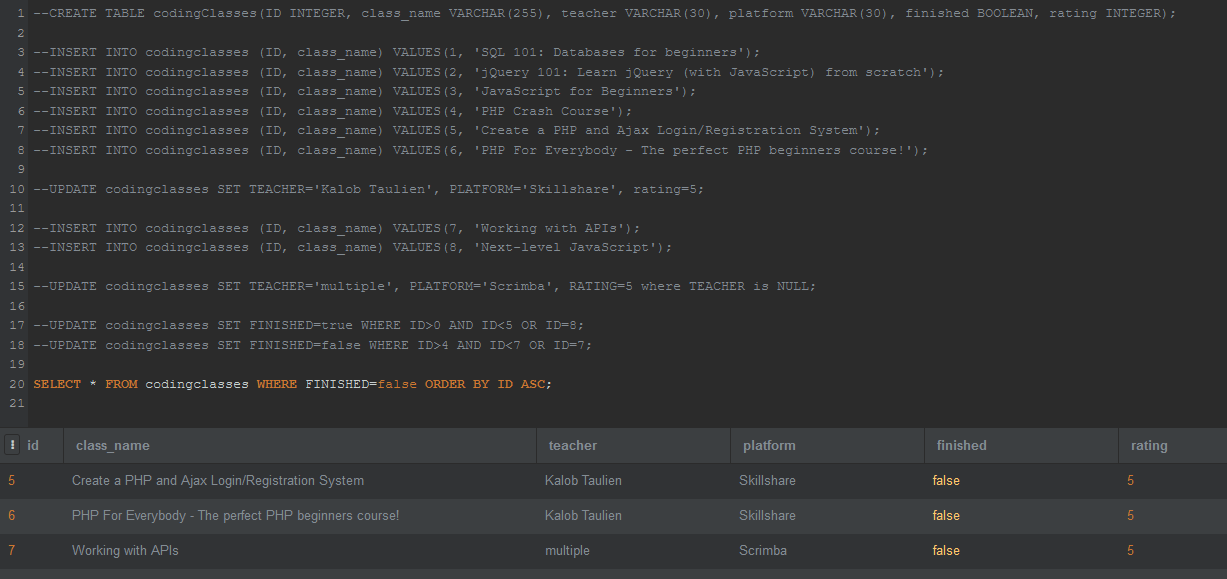Place cursor in the CREATE TABLE codingClasses line

pyautogui.click(x=605, y=14)
